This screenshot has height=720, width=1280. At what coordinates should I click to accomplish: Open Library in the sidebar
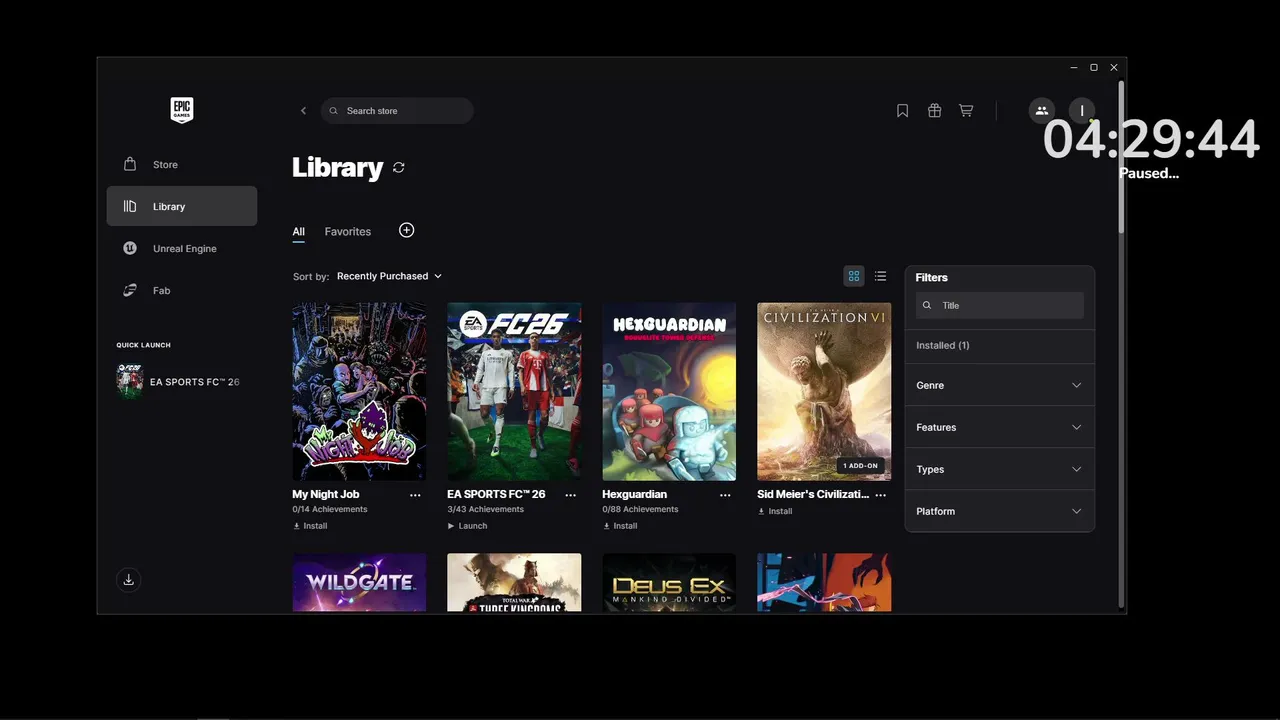[x=182, y=206]
